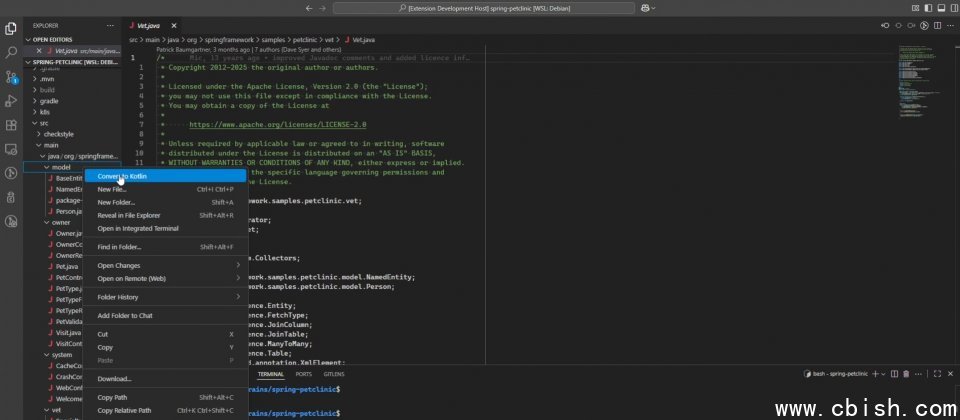Open the Apache license URL link
Image resolution: width=960 pixels, height=420 pixels.
coord(277,125)
